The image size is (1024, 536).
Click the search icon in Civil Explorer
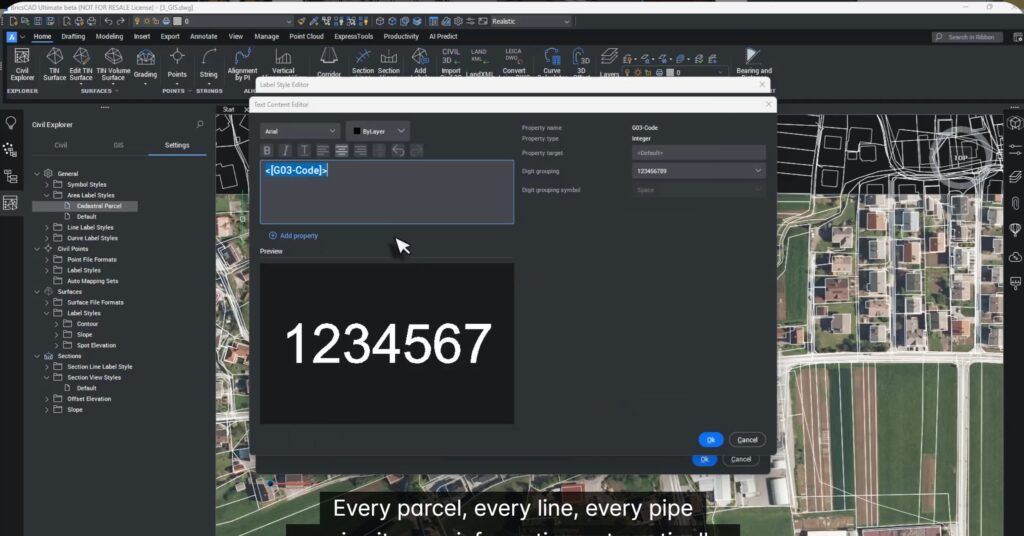click(200, 124)
